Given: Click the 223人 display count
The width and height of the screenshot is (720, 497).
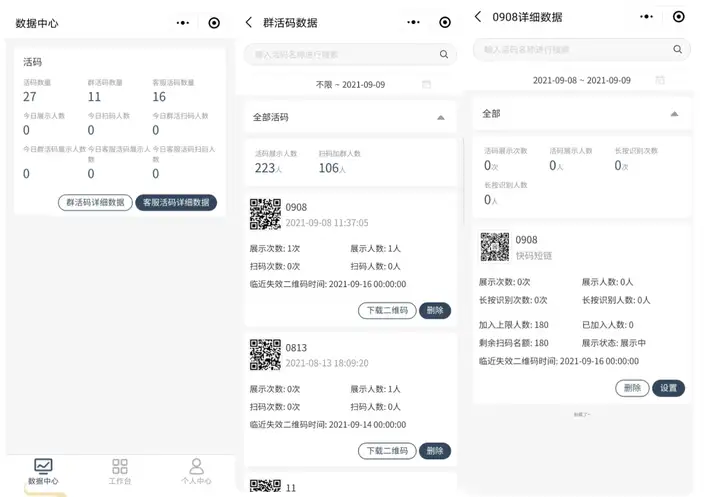Looking at the screenshot, I should [x=268, y=168].
